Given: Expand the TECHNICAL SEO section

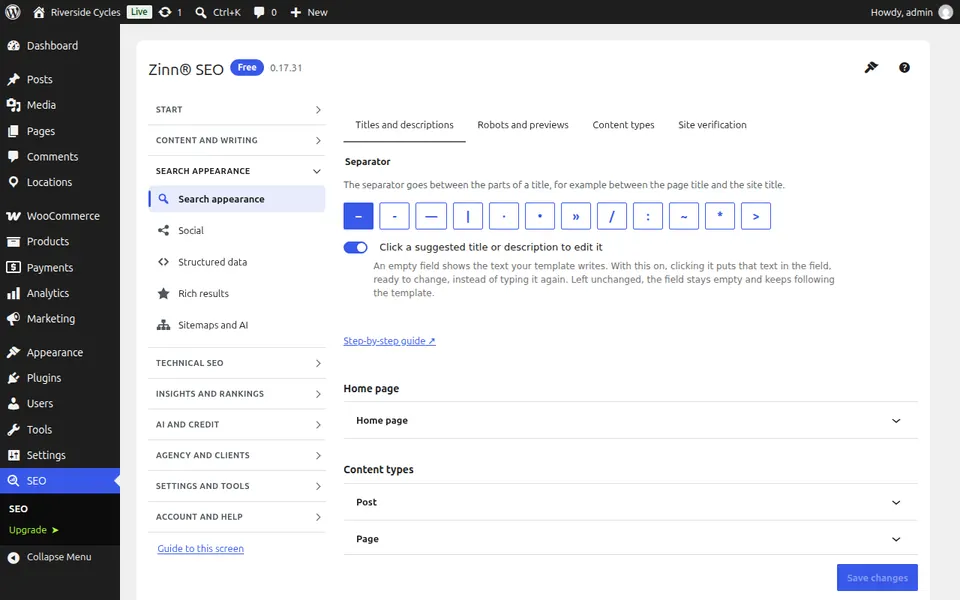Looking at the screenshot, I should pyautogui.click(x=237, y=363).
